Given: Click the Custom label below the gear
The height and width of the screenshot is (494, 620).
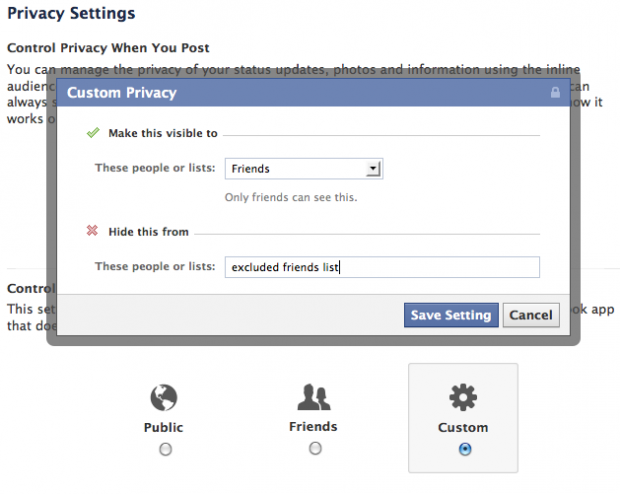Looking at the screenshot, I should coord(463,428).
